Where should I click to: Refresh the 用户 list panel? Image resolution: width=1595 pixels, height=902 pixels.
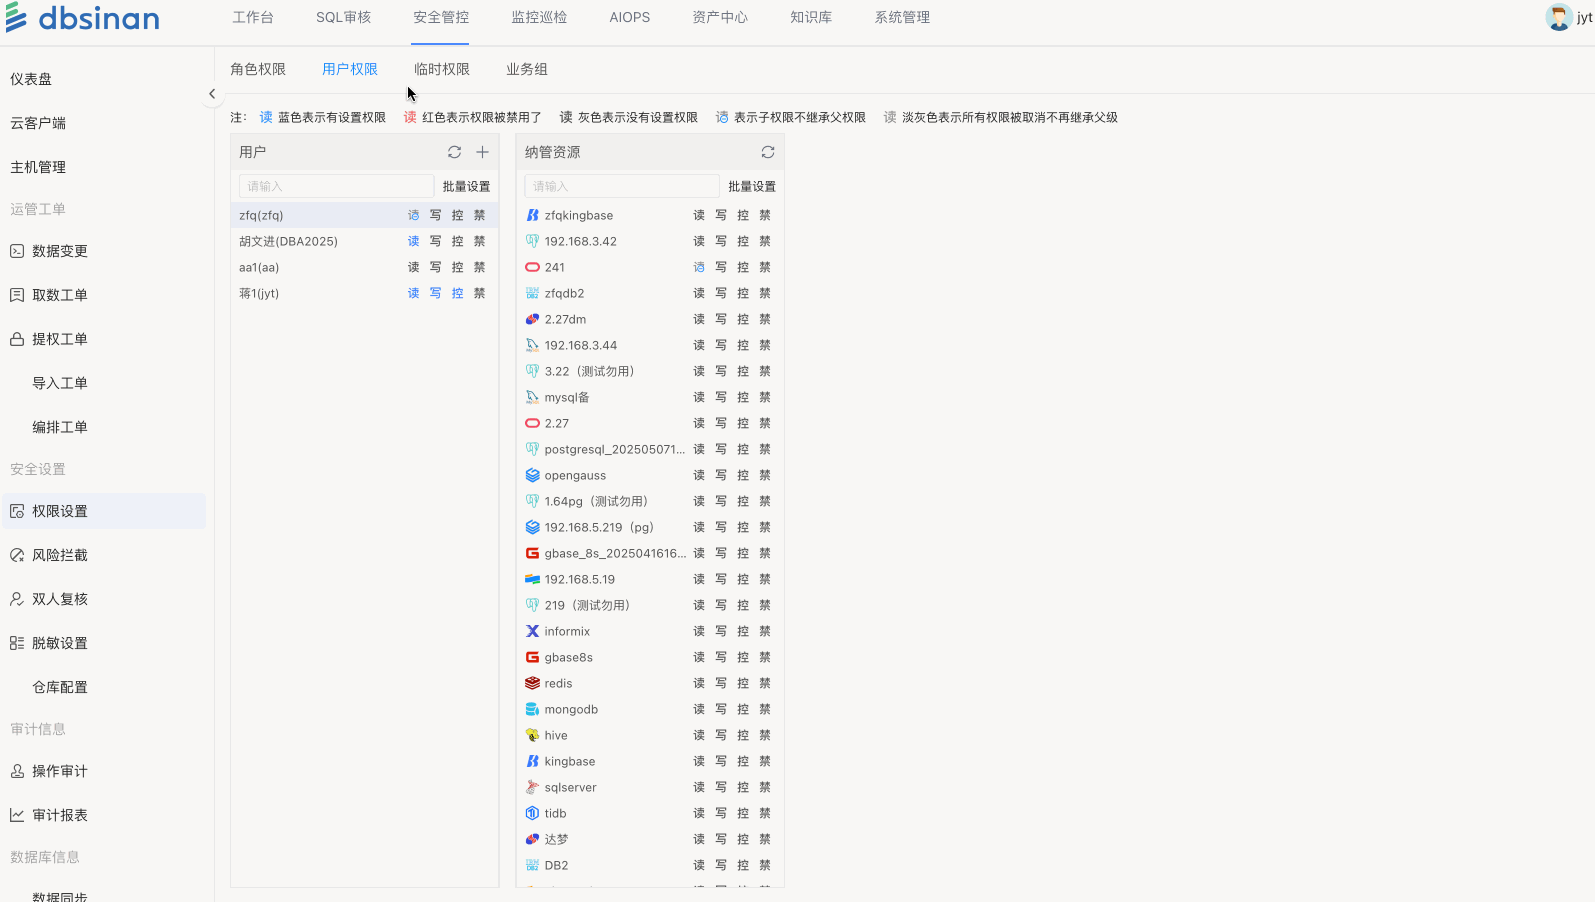coord(454,152)
